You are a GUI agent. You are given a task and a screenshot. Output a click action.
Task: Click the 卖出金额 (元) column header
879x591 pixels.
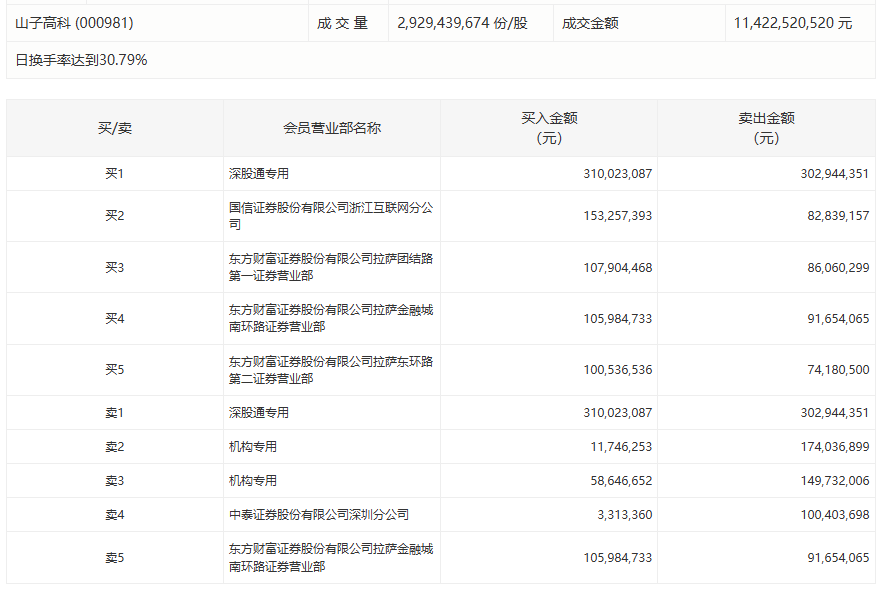(766, 128)
